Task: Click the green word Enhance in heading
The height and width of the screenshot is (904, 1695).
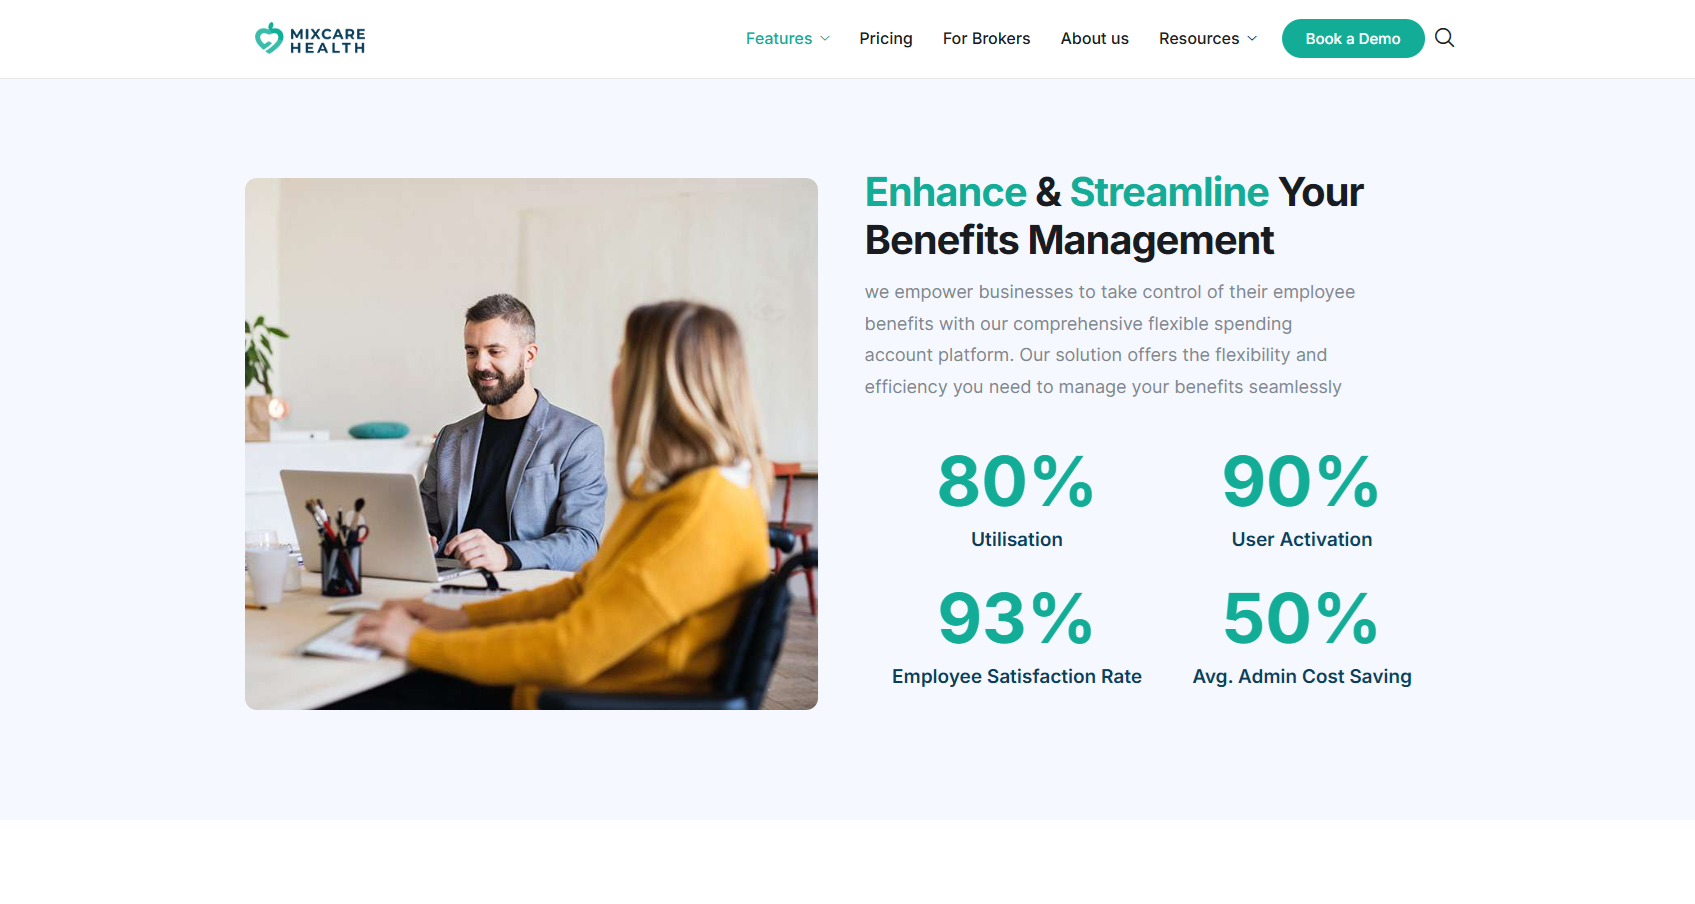Action: 945,192
